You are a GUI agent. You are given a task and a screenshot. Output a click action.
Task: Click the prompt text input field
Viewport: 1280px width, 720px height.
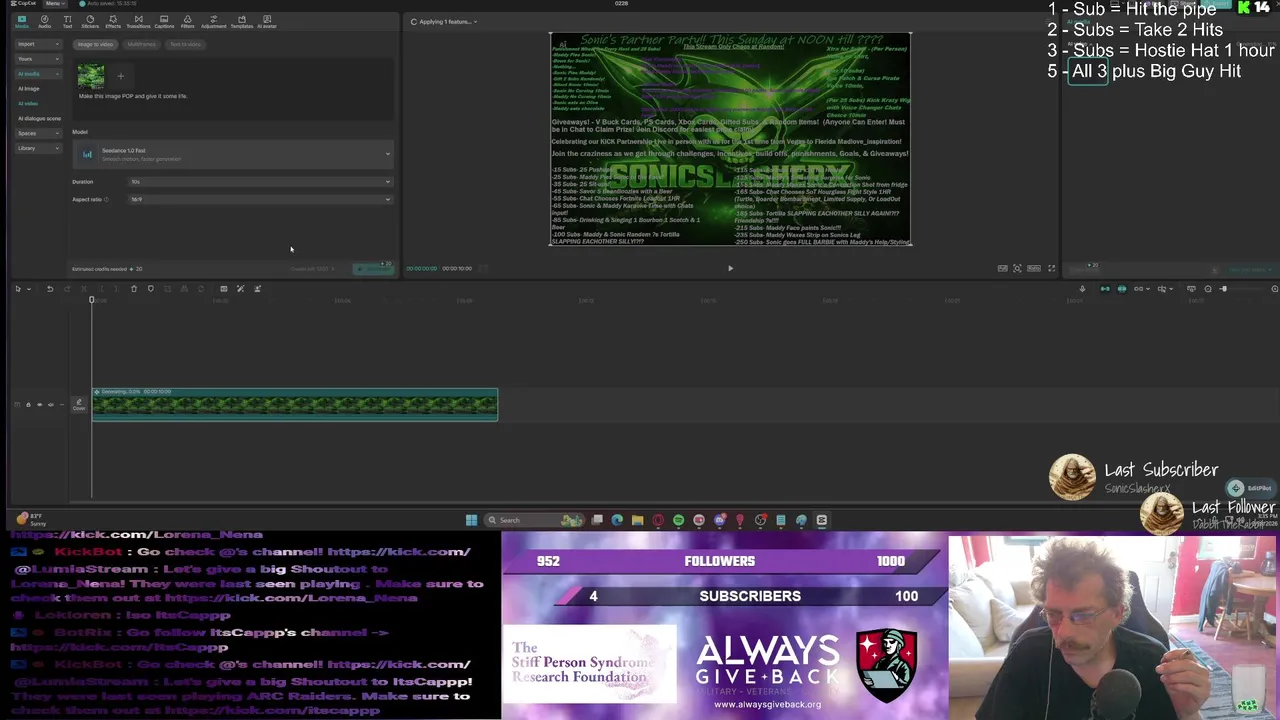[x=235, y=96]
